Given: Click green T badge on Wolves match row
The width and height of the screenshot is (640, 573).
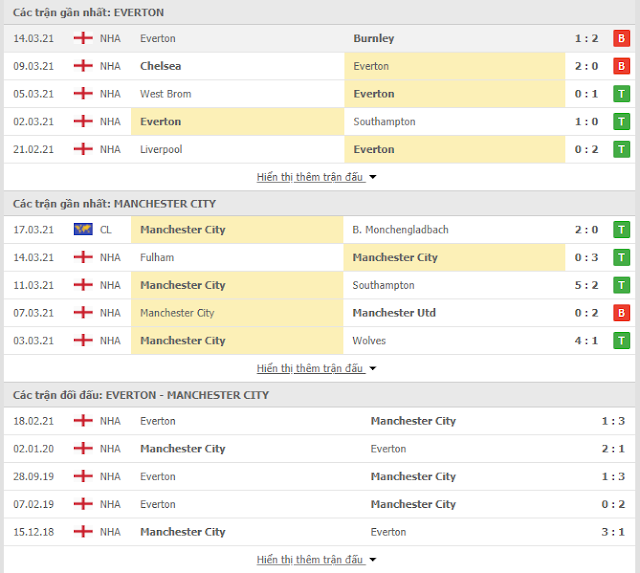Looking at the screenshot, I should pyautogui.click(x=621, y=341).
